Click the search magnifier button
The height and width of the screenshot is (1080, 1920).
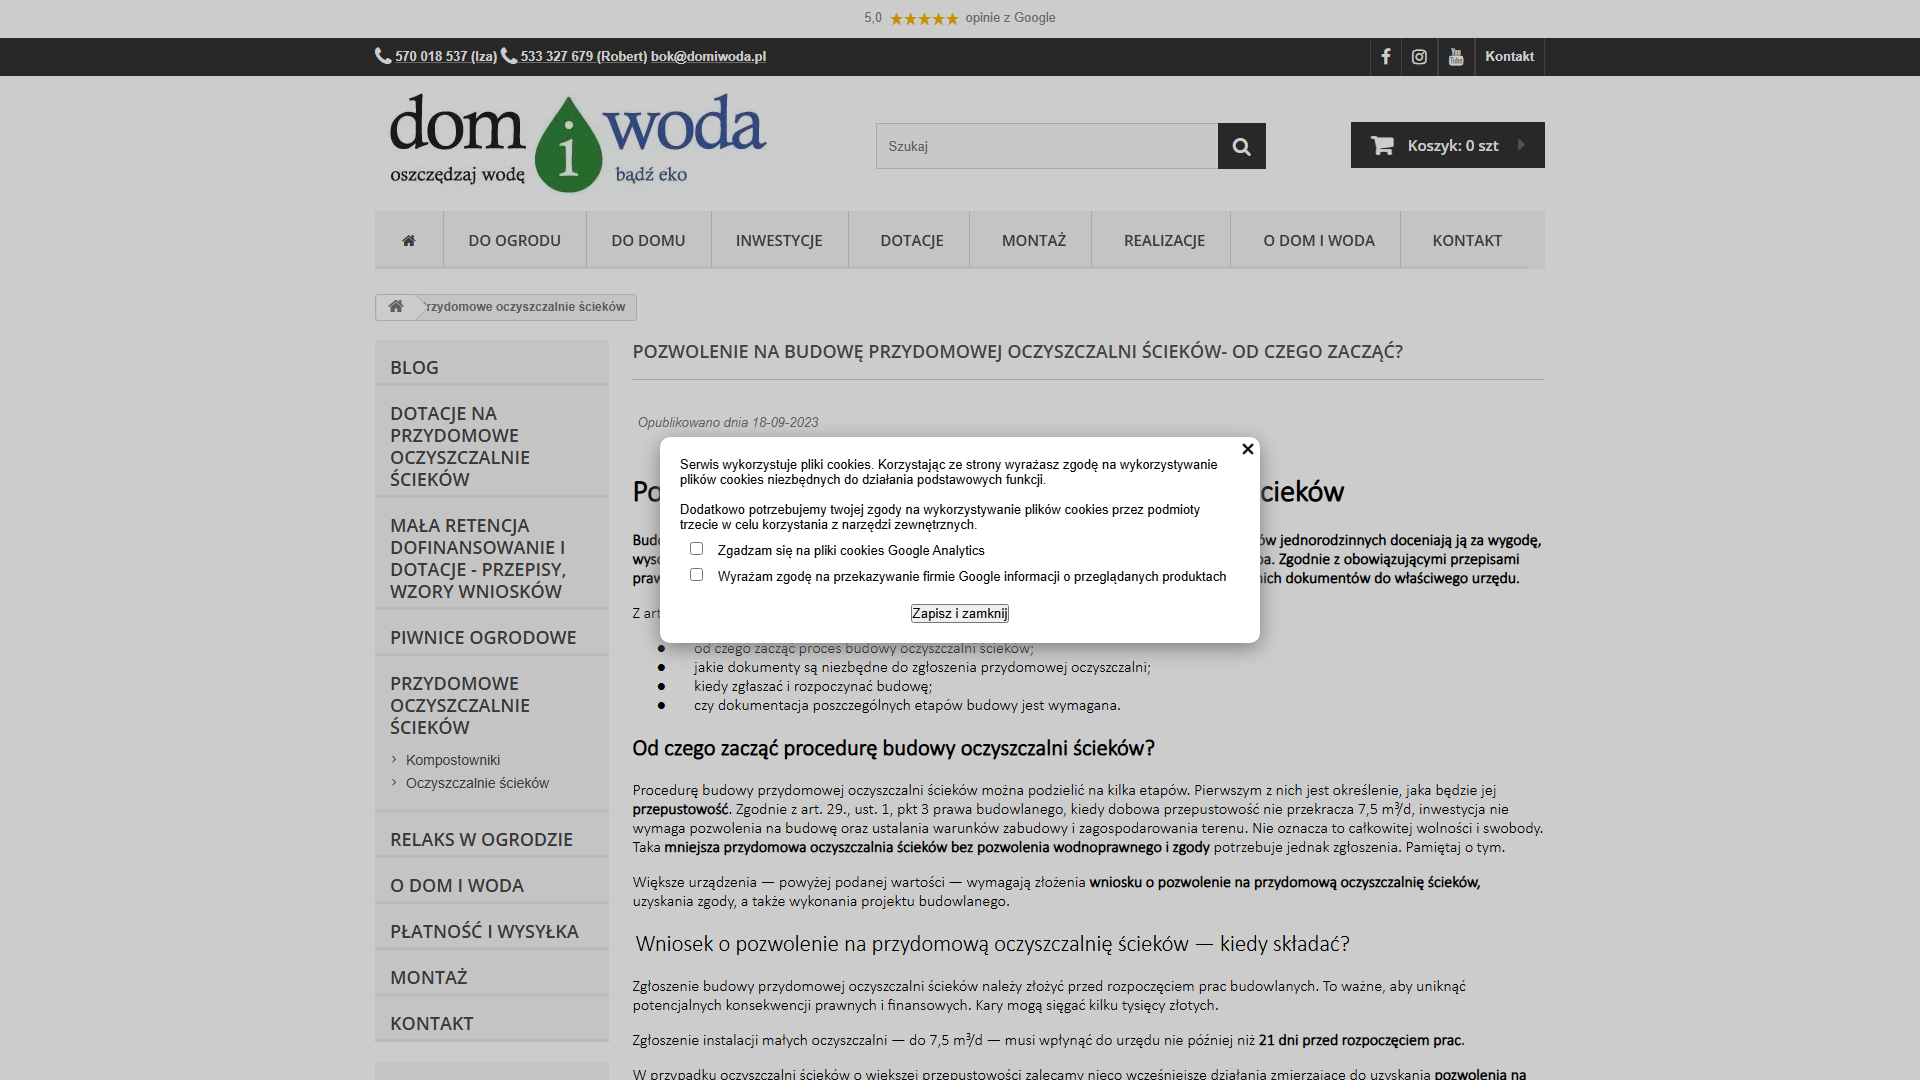coord(1241,146)
